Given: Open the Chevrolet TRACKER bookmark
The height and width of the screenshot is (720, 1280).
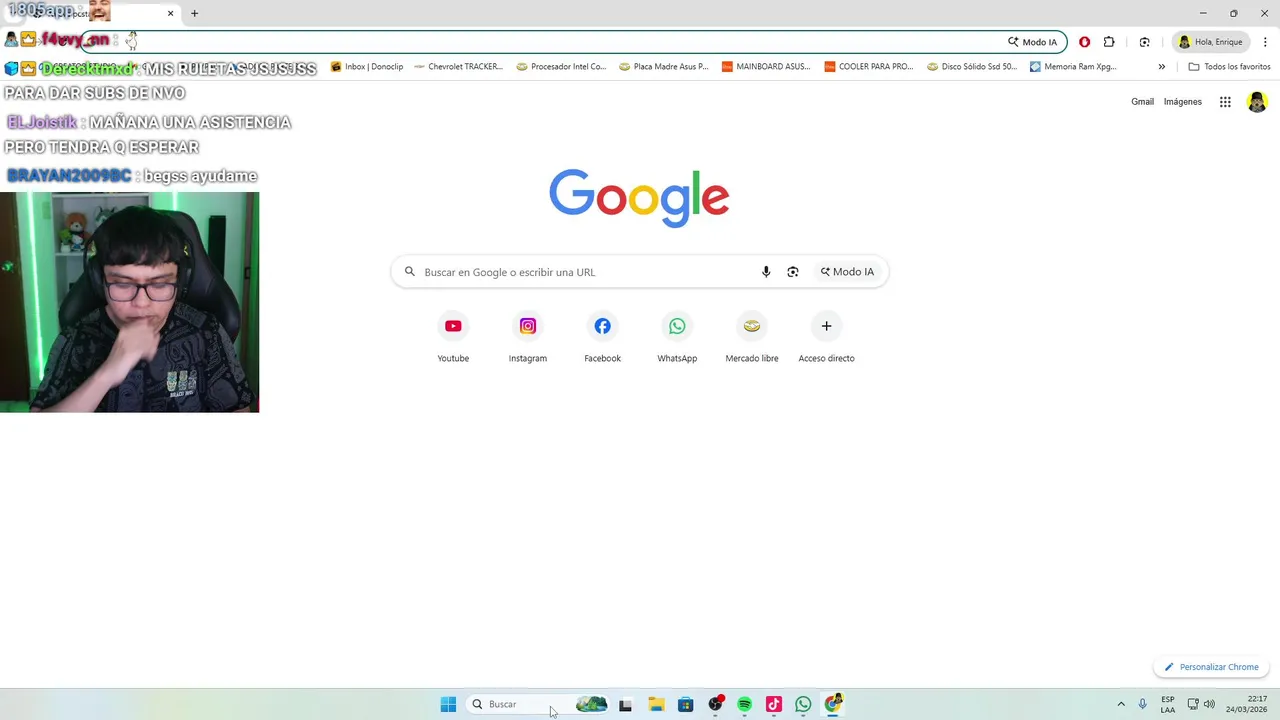Looking at the screenshot, I should pyautogui.click(x=458, y=67).
